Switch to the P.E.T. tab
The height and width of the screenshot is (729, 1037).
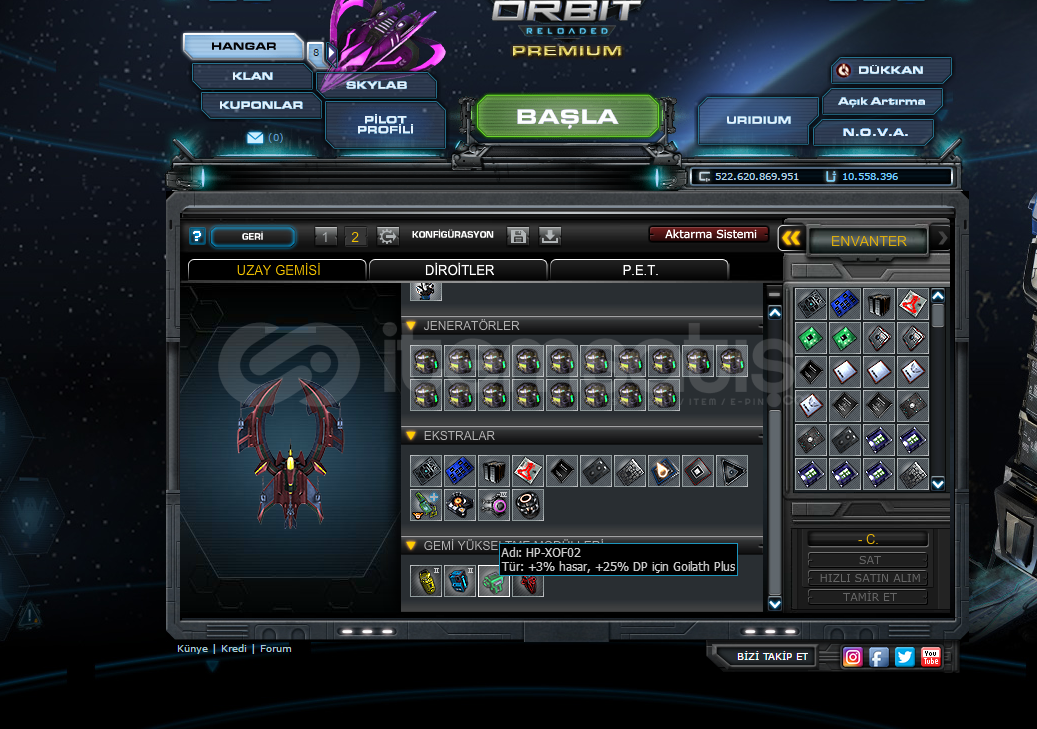(x=640, y=270)
